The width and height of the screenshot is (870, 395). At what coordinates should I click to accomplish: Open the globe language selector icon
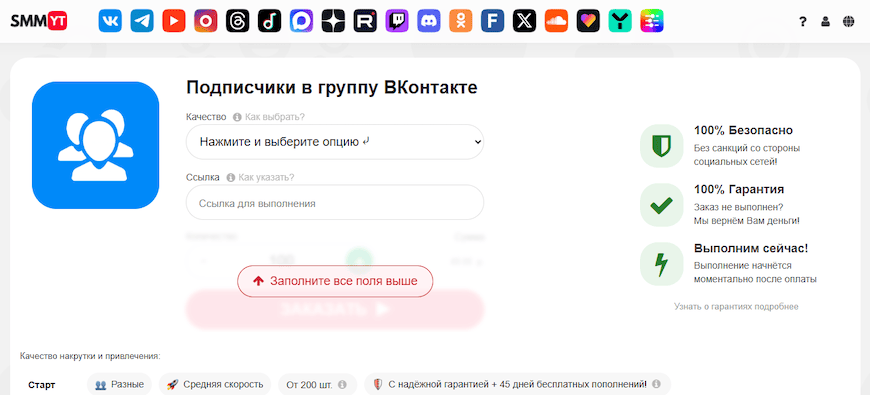(x=848, y=22)
